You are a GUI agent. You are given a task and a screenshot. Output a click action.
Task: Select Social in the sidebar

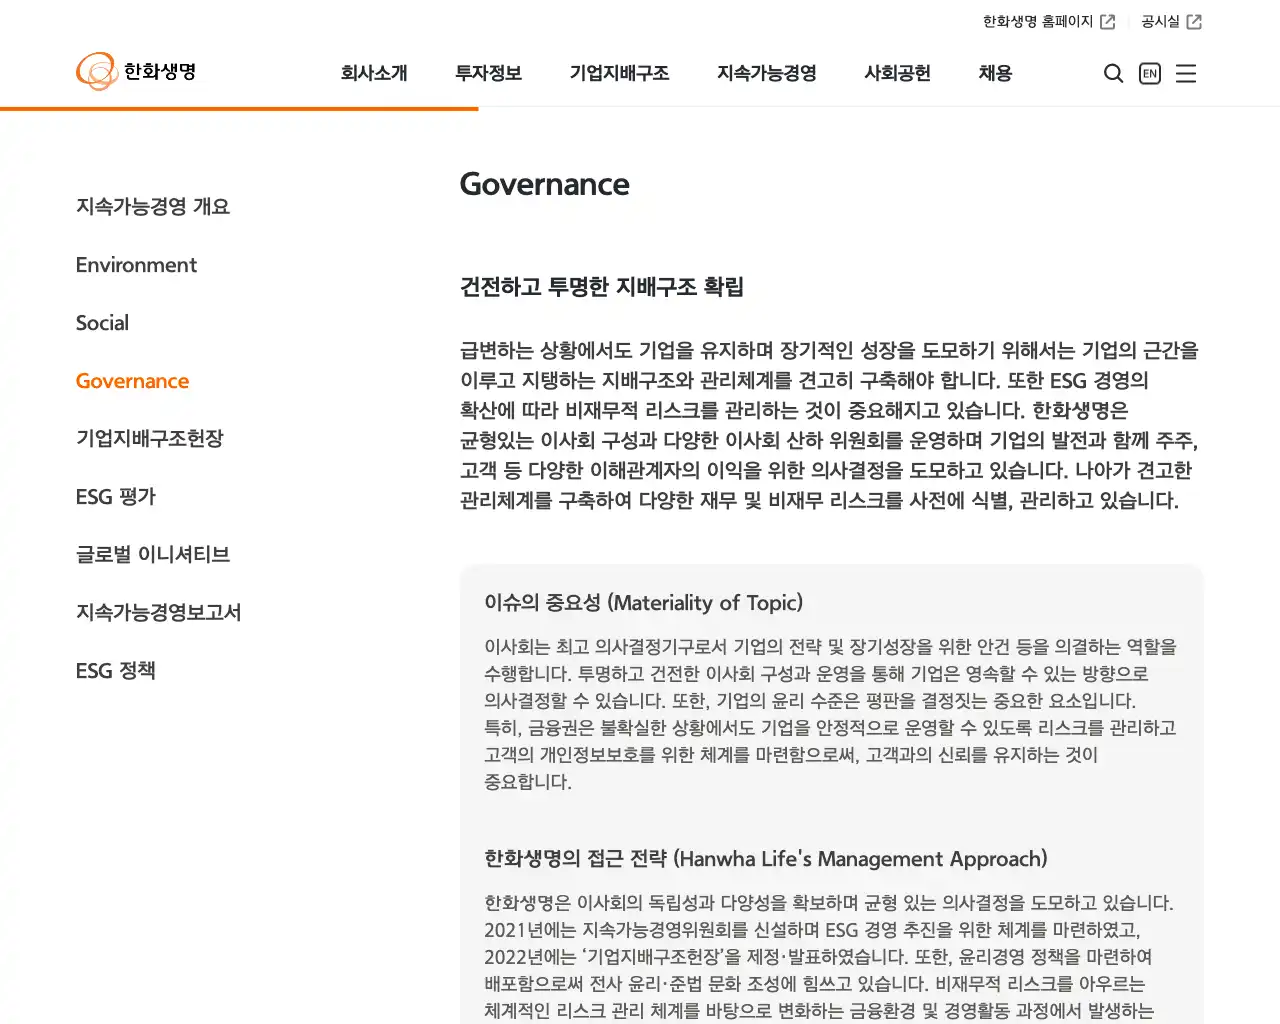(102, 323)
